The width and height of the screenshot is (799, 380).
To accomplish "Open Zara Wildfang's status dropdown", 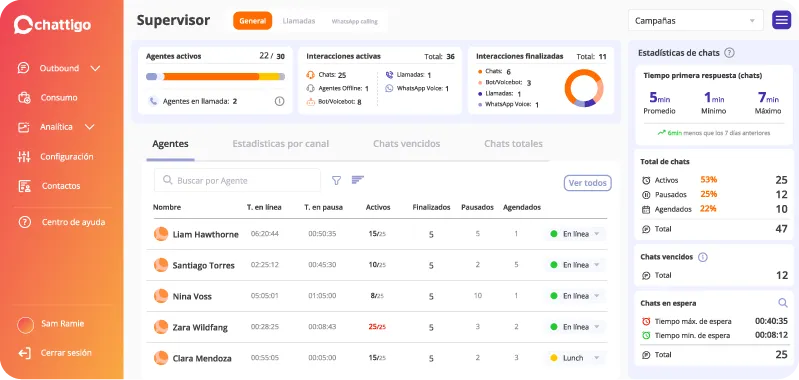I will (575, 327).
